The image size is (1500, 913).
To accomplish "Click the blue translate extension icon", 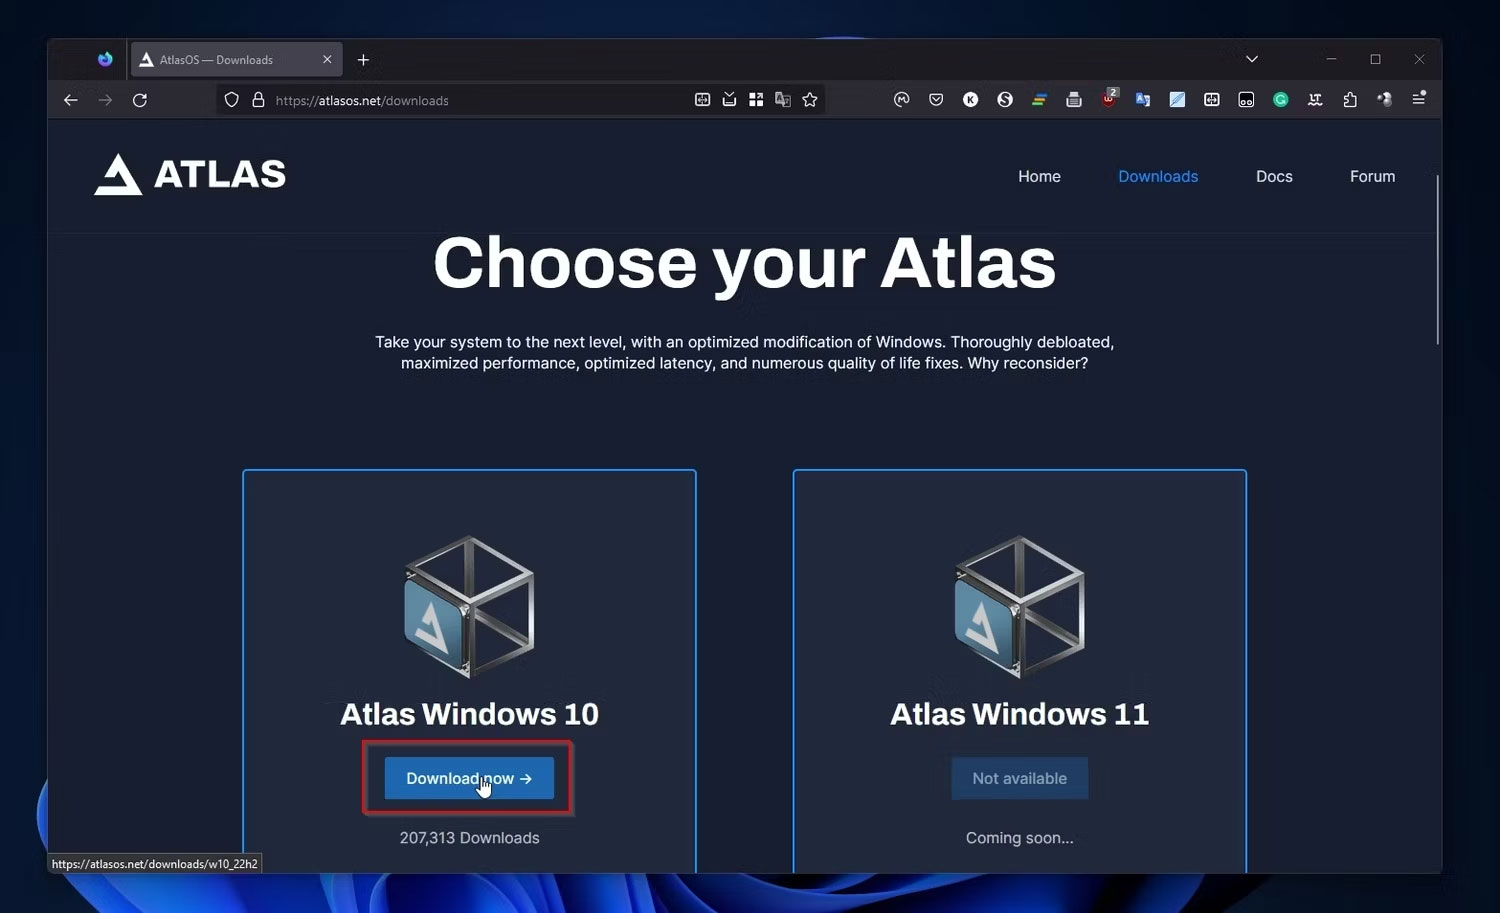I will coord(1143,100).
